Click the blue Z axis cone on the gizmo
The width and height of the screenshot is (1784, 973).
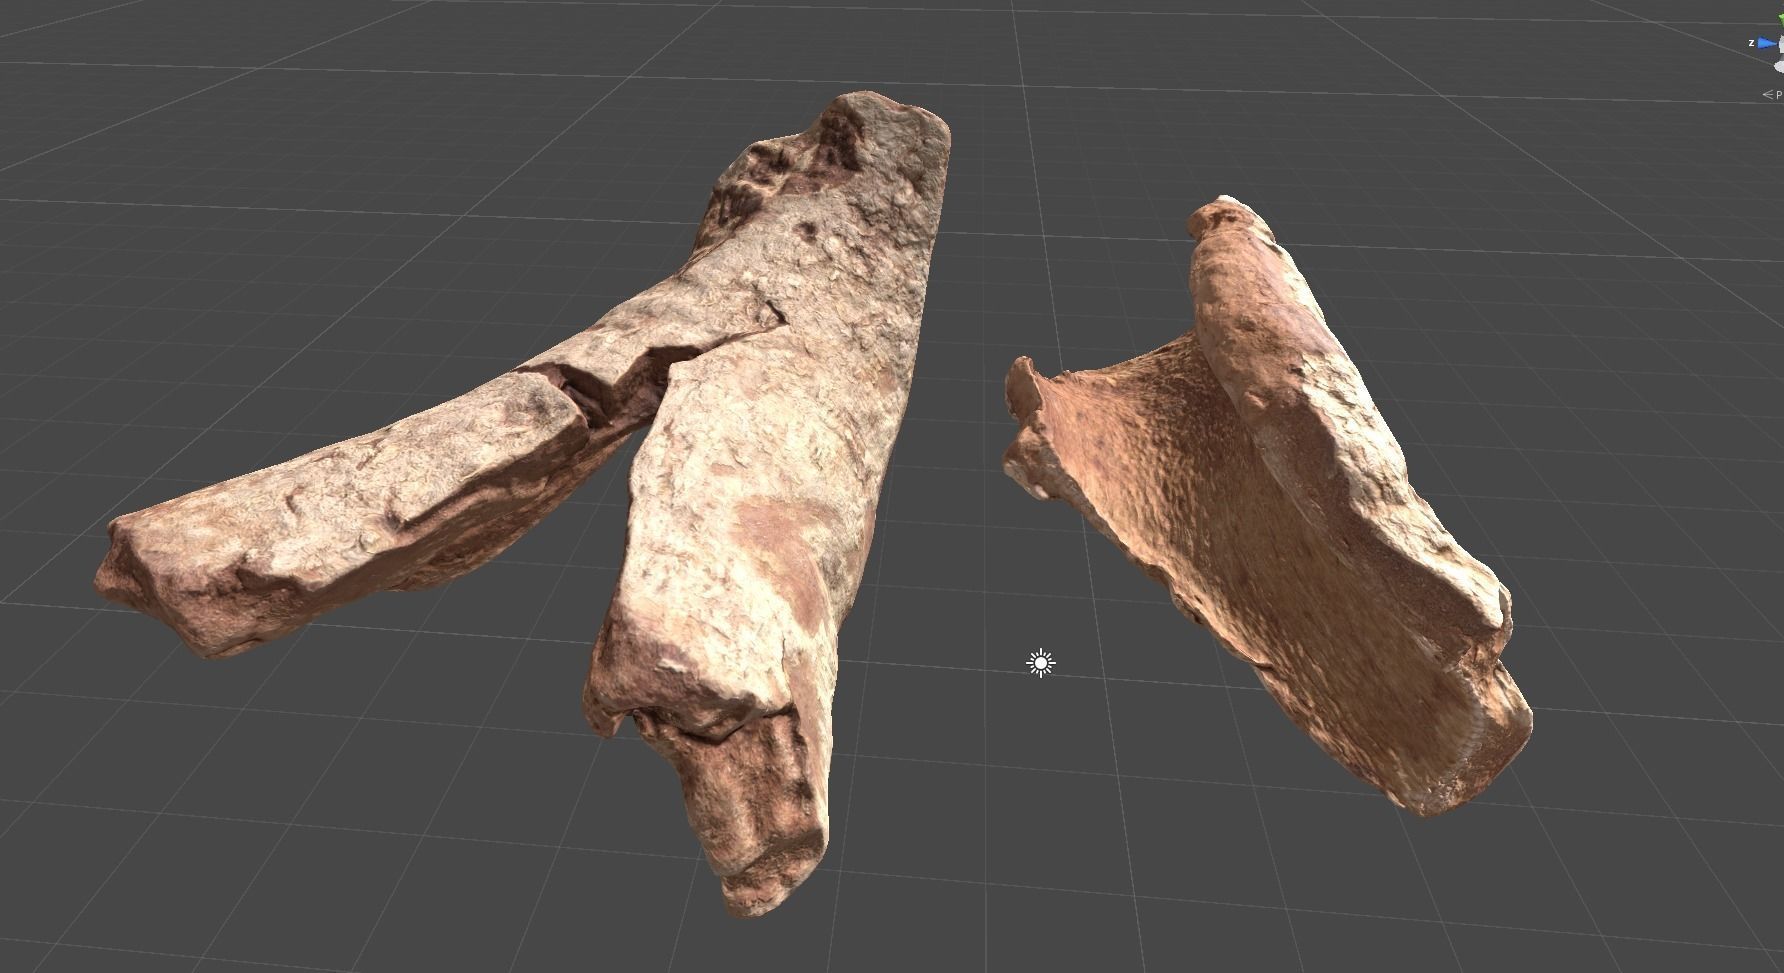1767,43
